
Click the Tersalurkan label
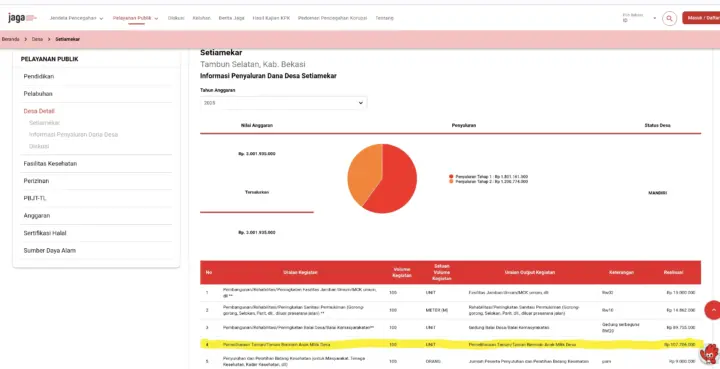pos(257,192)
